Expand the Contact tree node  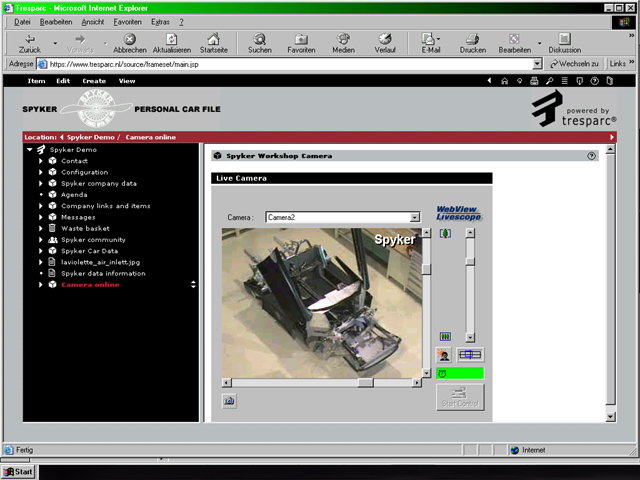coord(40,161)
